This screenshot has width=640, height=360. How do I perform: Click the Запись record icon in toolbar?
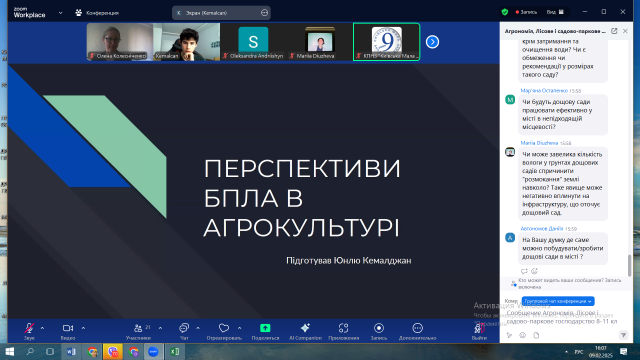pos(379,328)
